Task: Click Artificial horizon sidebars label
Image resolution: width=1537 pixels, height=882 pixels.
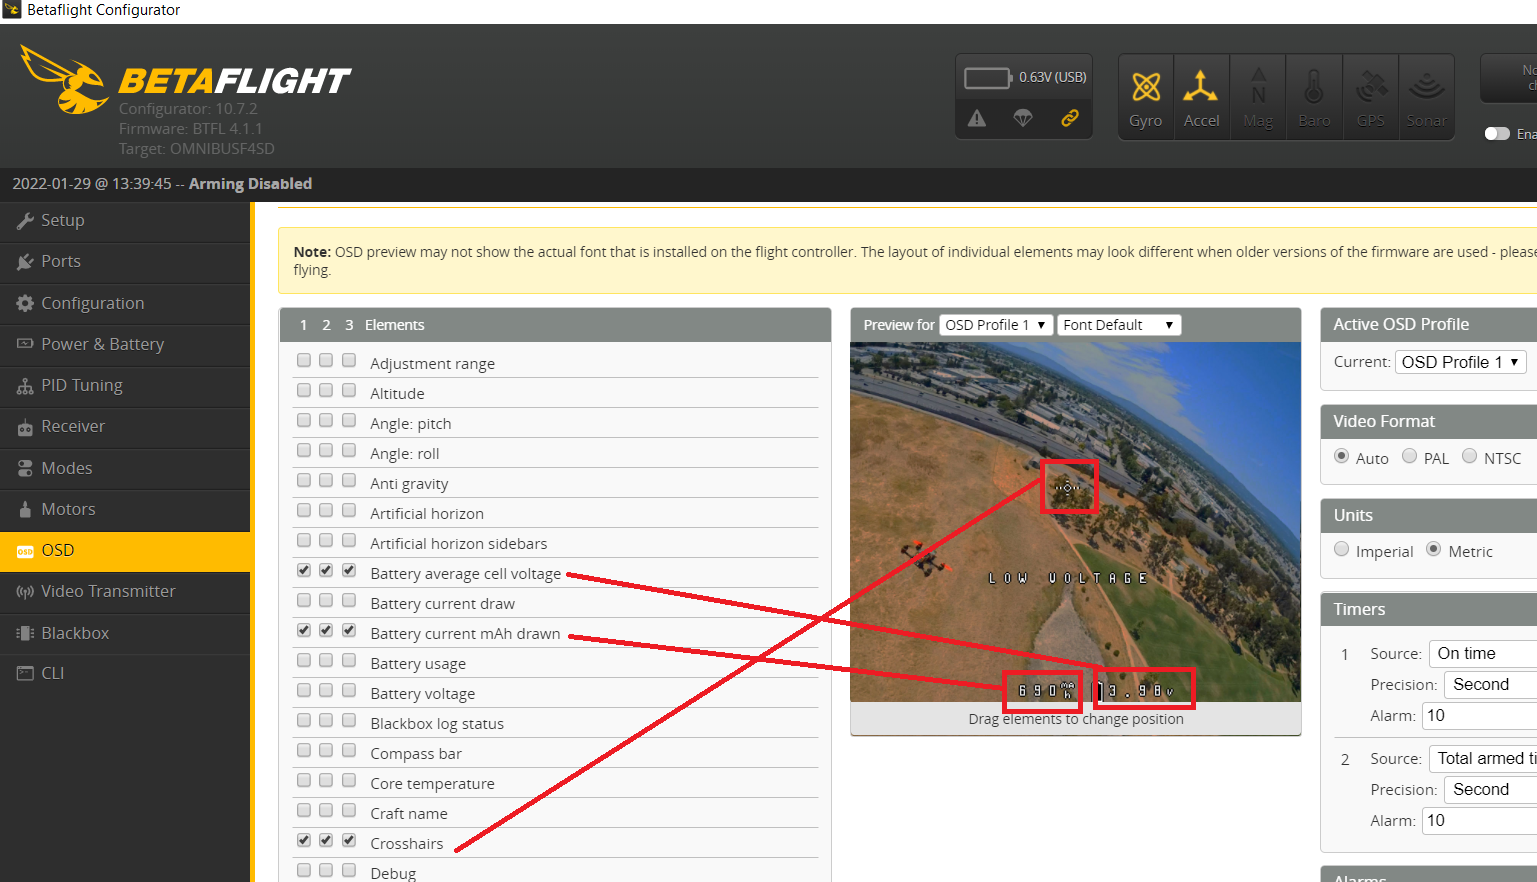Action: tap(459, 544)
